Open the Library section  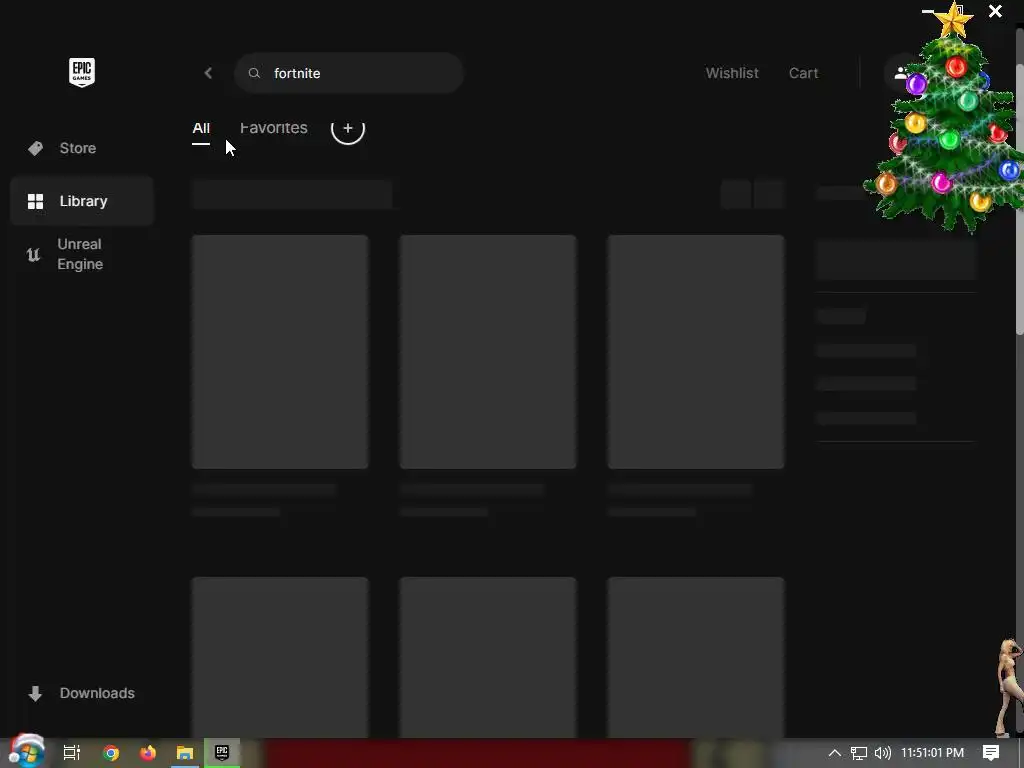point(82,200)
